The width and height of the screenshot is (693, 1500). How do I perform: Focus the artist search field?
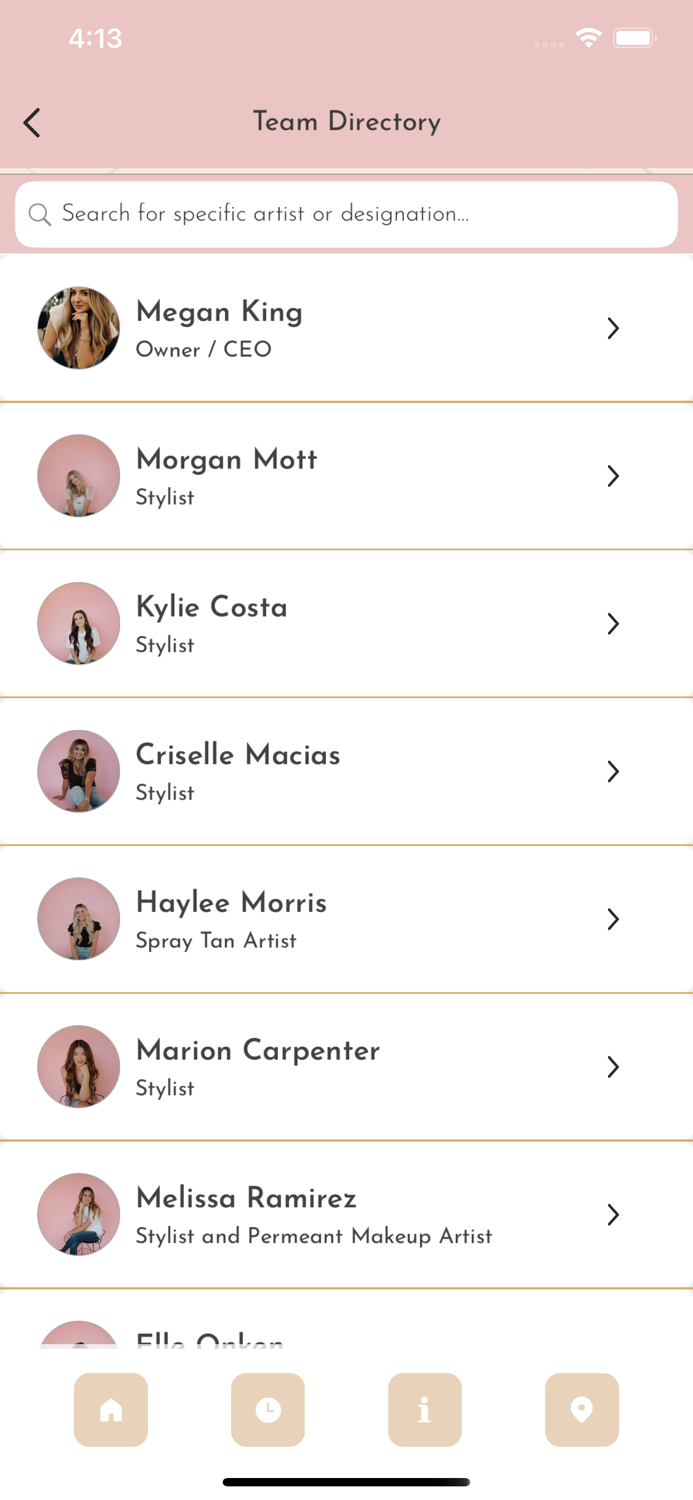pos(360,214)
